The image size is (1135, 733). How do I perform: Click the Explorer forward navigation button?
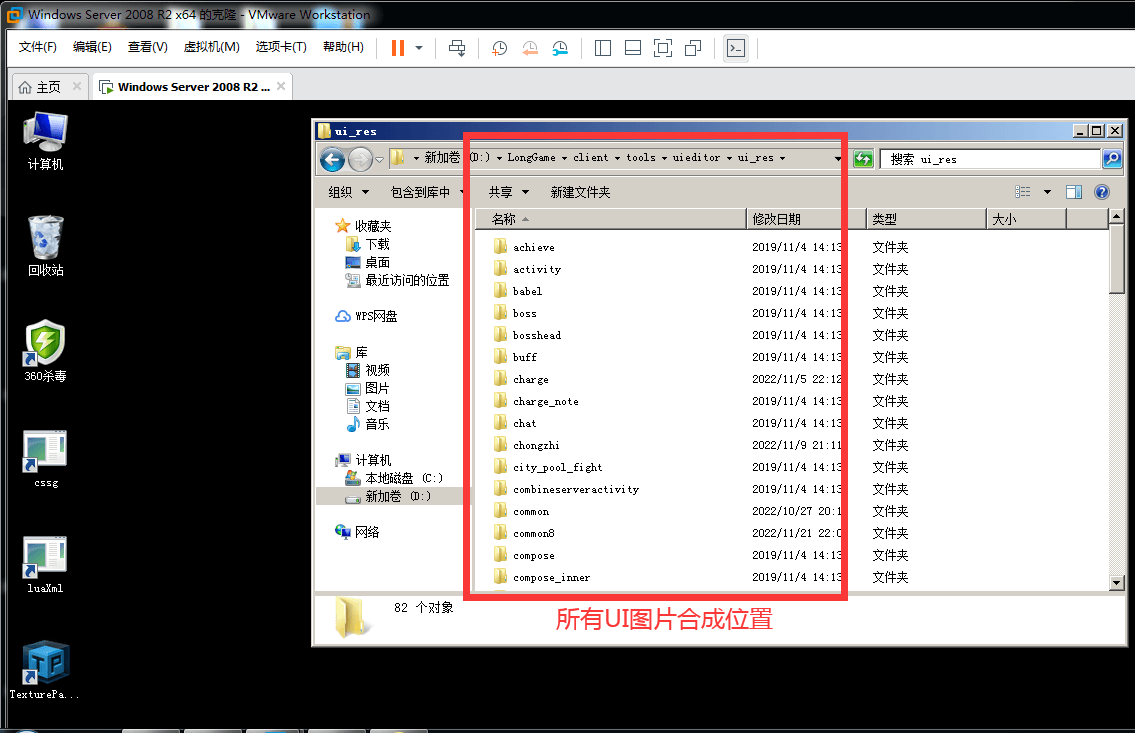pyautogui.click(x=360, y=159)
